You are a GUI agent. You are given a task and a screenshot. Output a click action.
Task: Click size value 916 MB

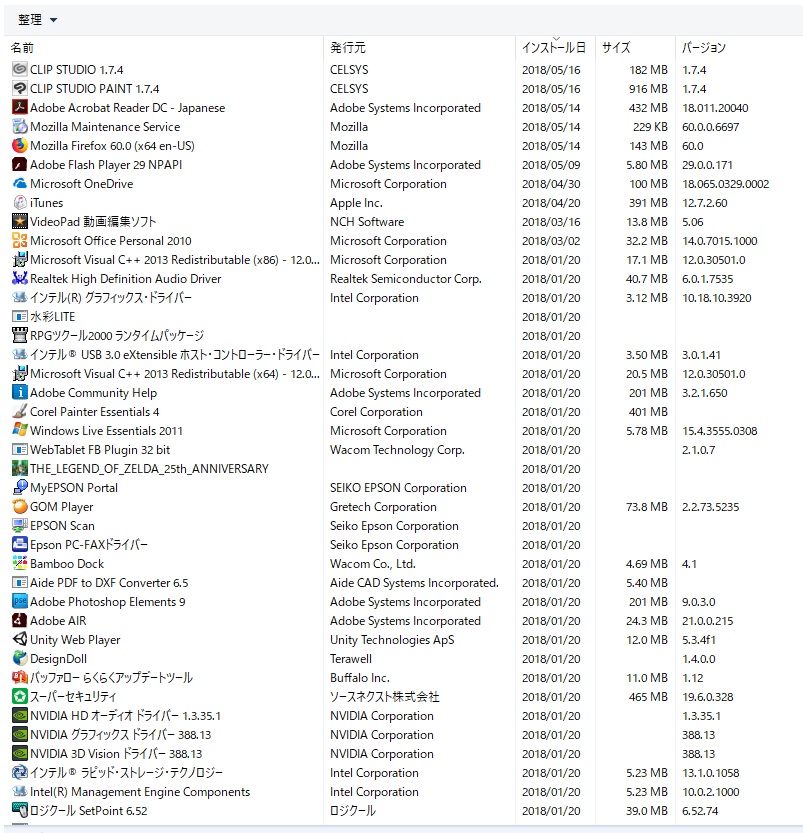(648, 89)
